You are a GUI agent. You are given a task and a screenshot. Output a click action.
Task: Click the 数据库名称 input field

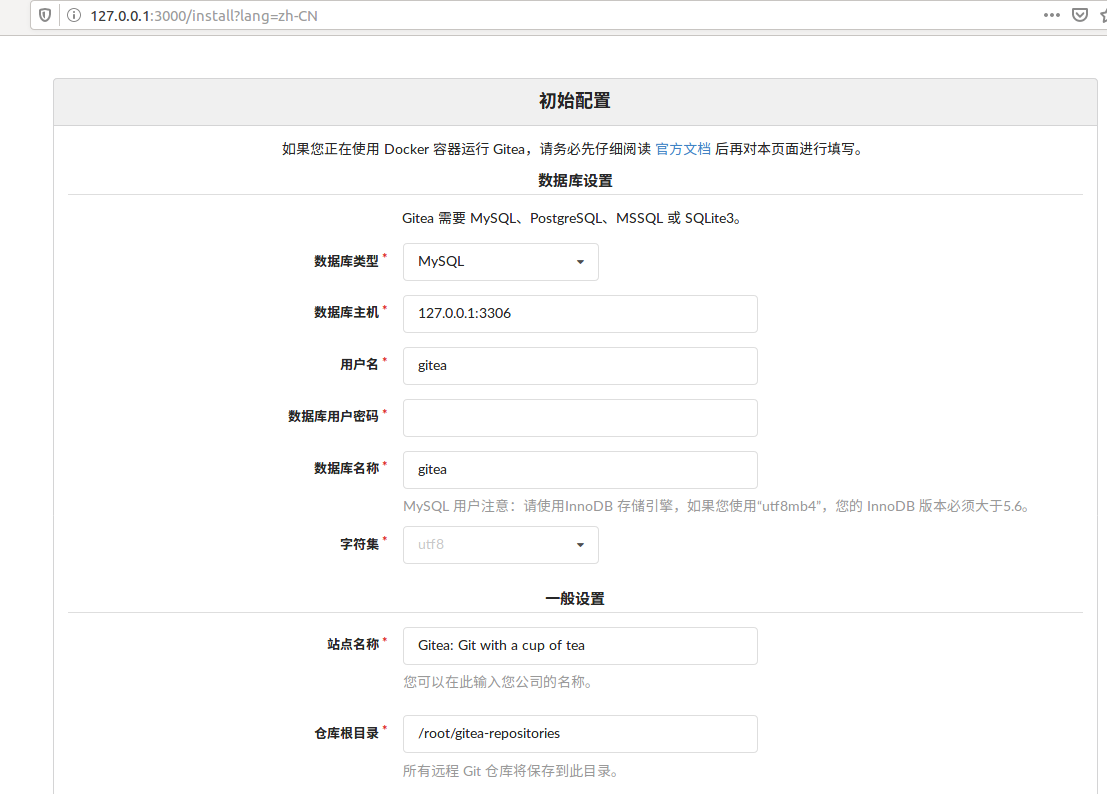point(580,470)
